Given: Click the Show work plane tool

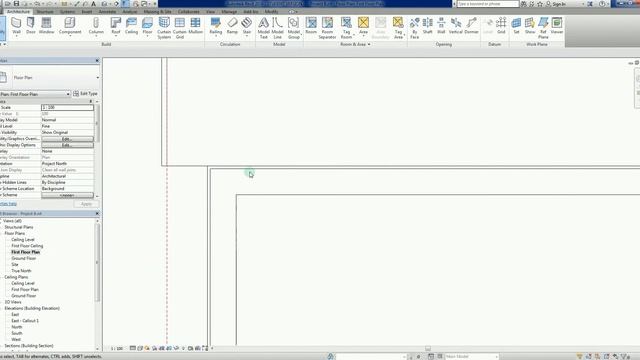Looking at the screenshot, I should [530, 26].
